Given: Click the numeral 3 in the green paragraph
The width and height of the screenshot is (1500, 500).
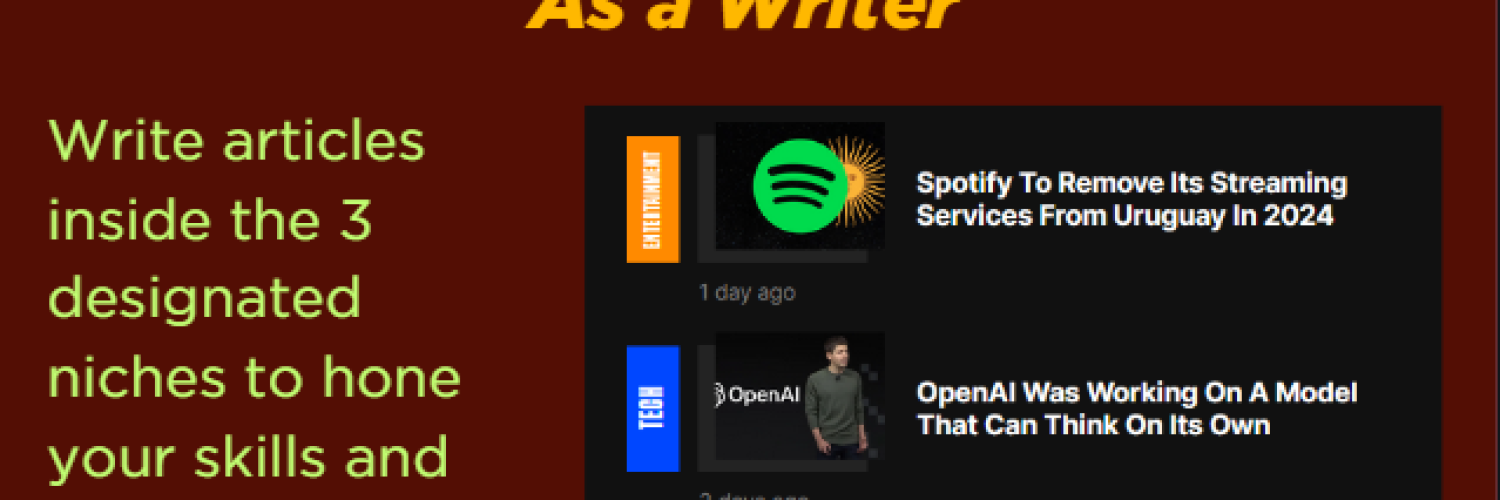Looking at the screenshot, I should click(356, 220).
